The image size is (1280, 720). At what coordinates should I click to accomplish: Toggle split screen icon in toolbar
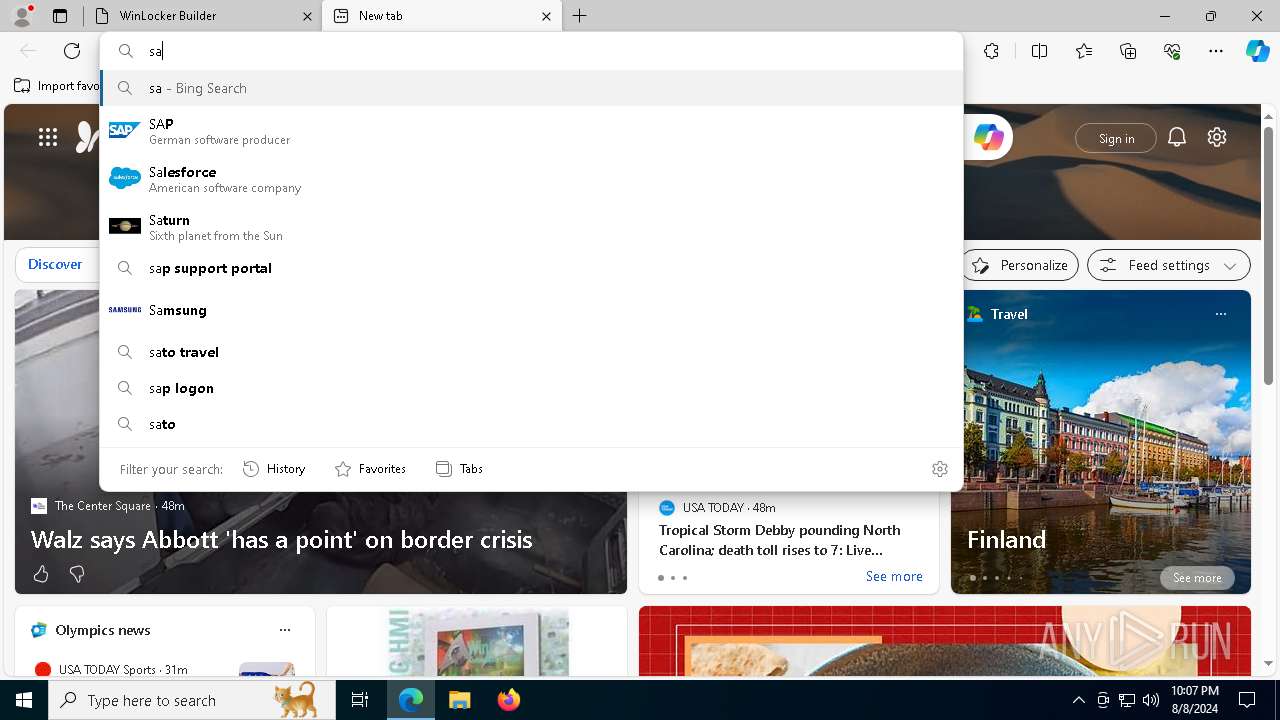point(1039,51)
